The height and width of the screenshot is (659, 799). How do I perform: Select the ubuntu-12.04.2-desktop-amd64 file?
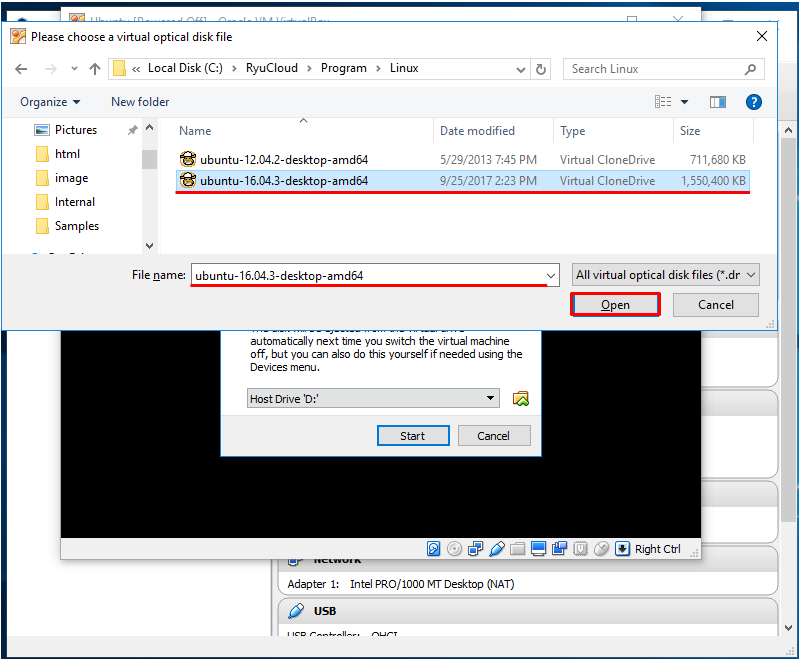coord(462,160)
